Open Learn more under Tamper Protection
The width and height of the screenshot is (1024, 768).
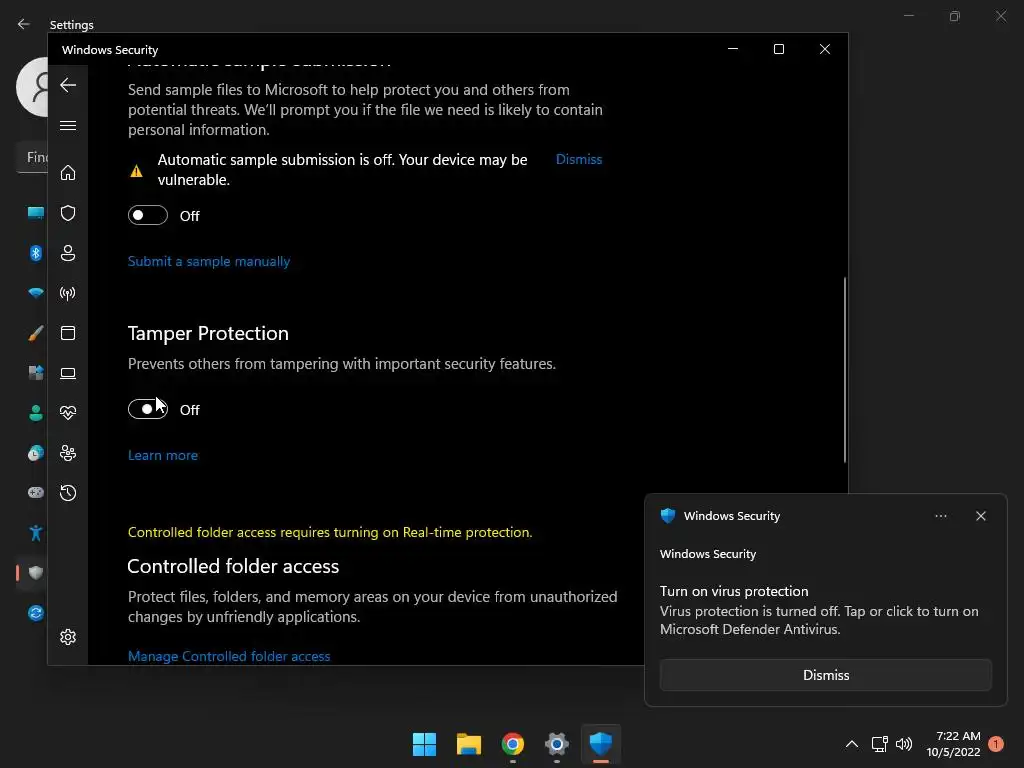click(x=163, y=455)
